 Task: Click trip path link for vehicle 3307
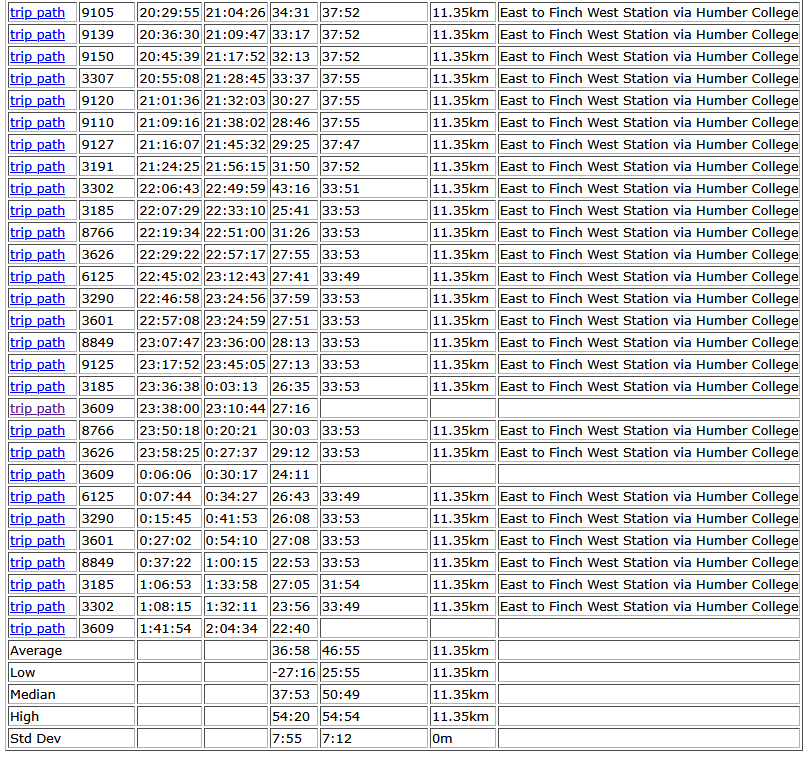click(37, 79)
